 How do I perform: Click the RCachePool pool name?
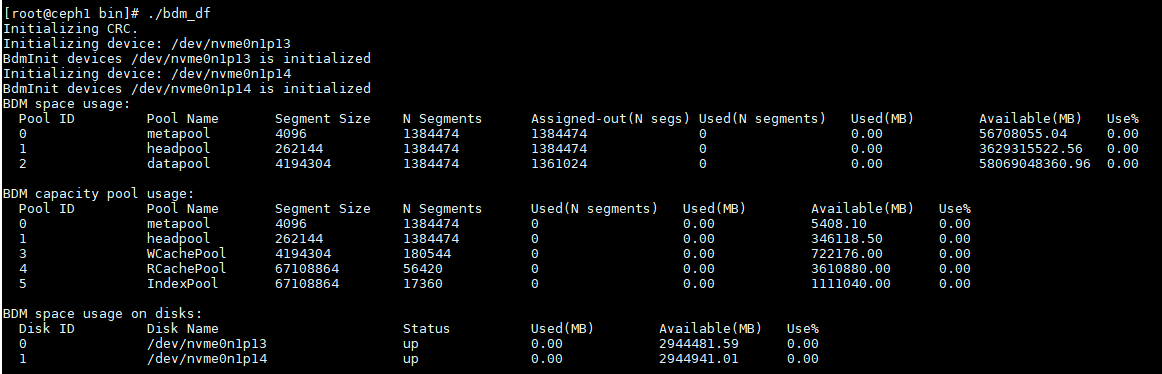pos(187,268)
